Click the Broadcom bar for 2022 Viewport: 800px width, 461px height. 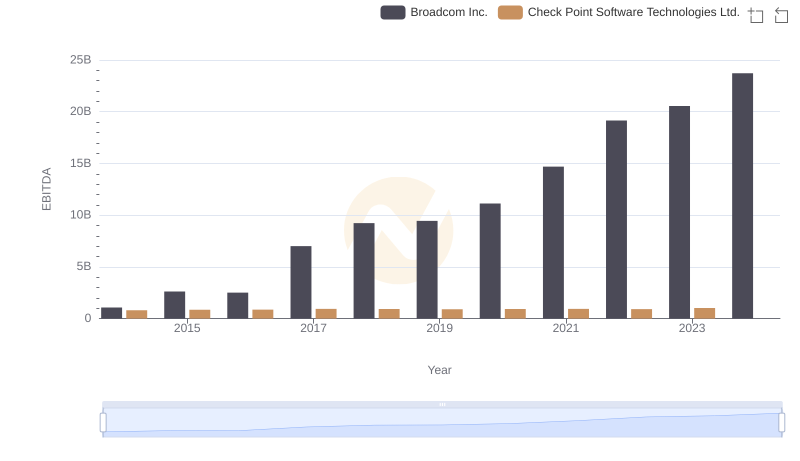pos(616,219)
